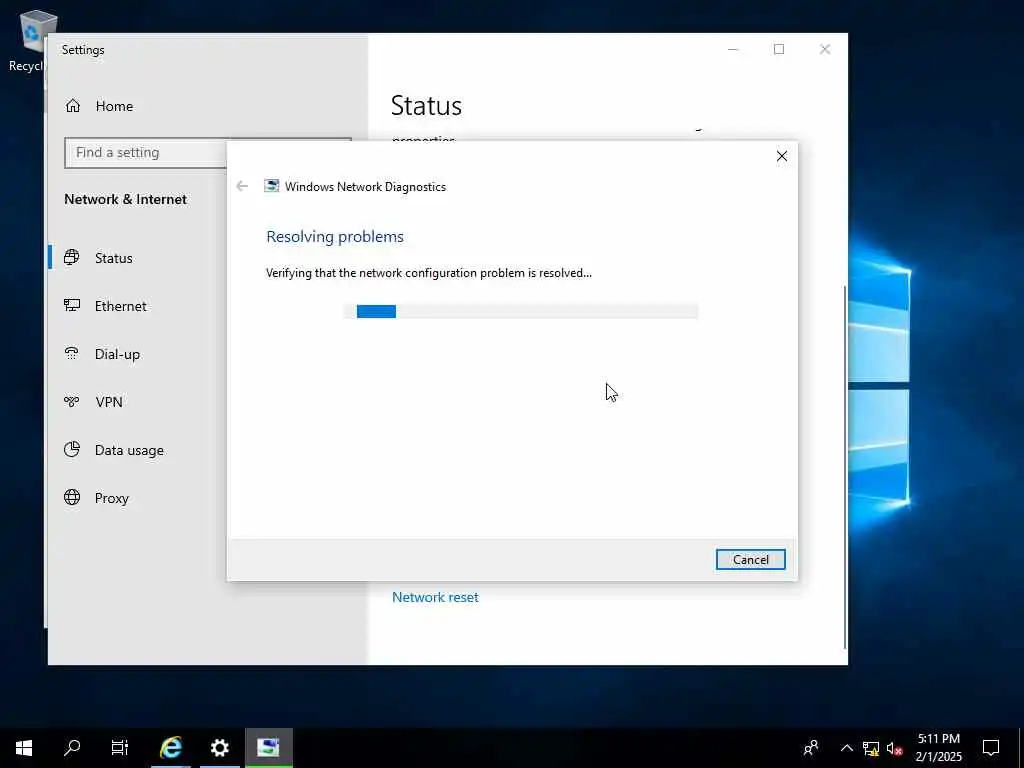The height and width of the screenshot is (768, 1024).
Task: Click Network Diagnostics taskbar icon
Action: [x=268, y=748]
